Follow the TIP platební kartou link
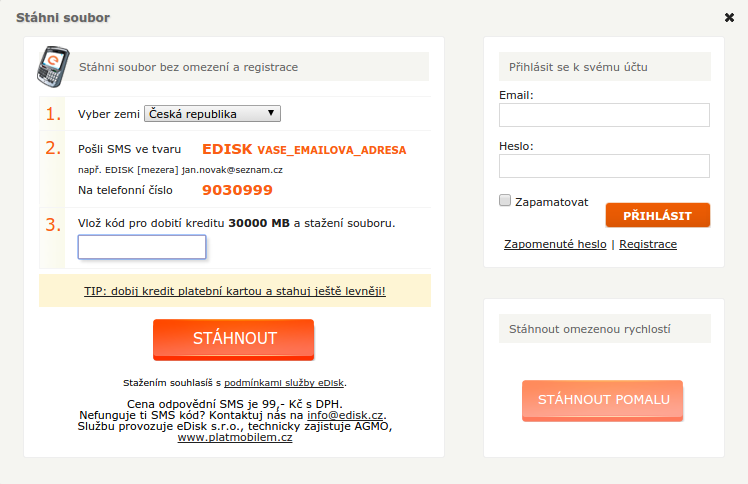The image size is (748, 484). pos(235,291)
